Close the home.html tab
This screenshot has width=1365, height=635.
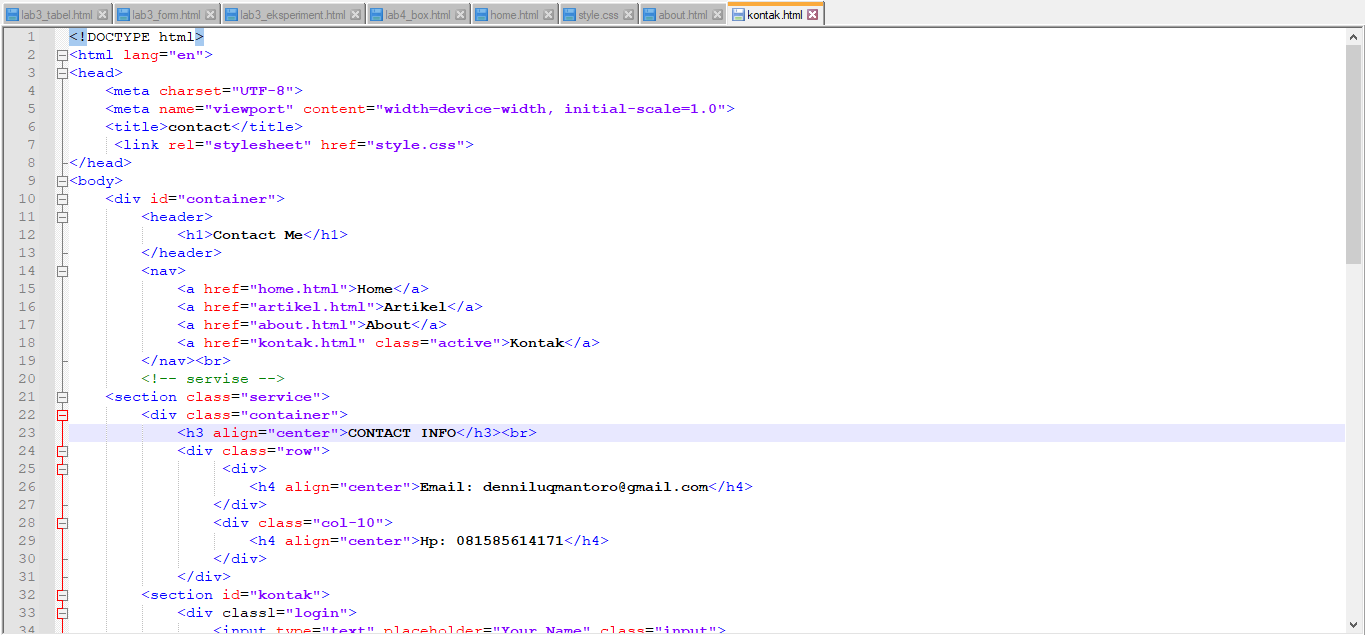[546, 14]
